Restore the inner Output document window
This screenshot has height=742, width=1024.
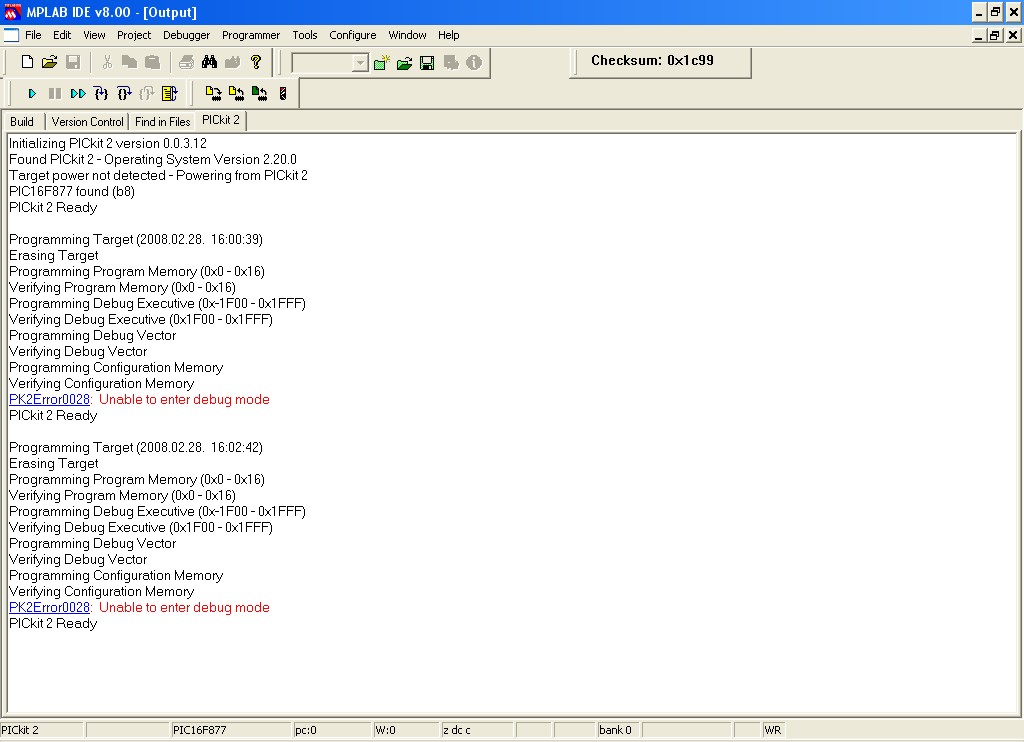[x=995, y=35]
